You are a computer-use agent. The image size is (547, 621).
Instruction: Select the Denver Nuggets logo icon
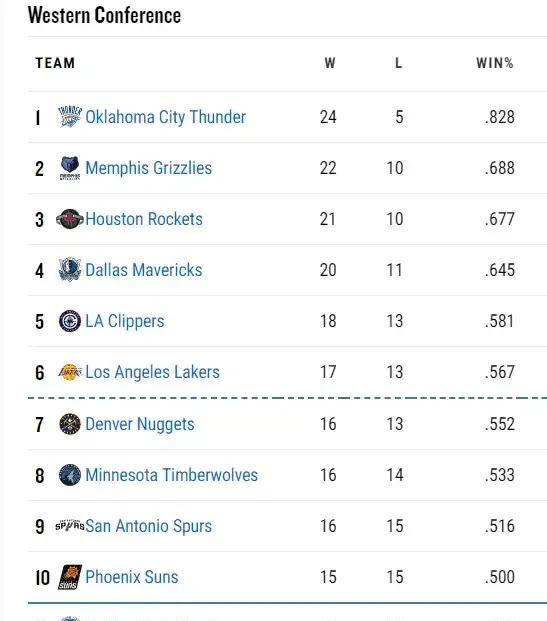(70, 424)
